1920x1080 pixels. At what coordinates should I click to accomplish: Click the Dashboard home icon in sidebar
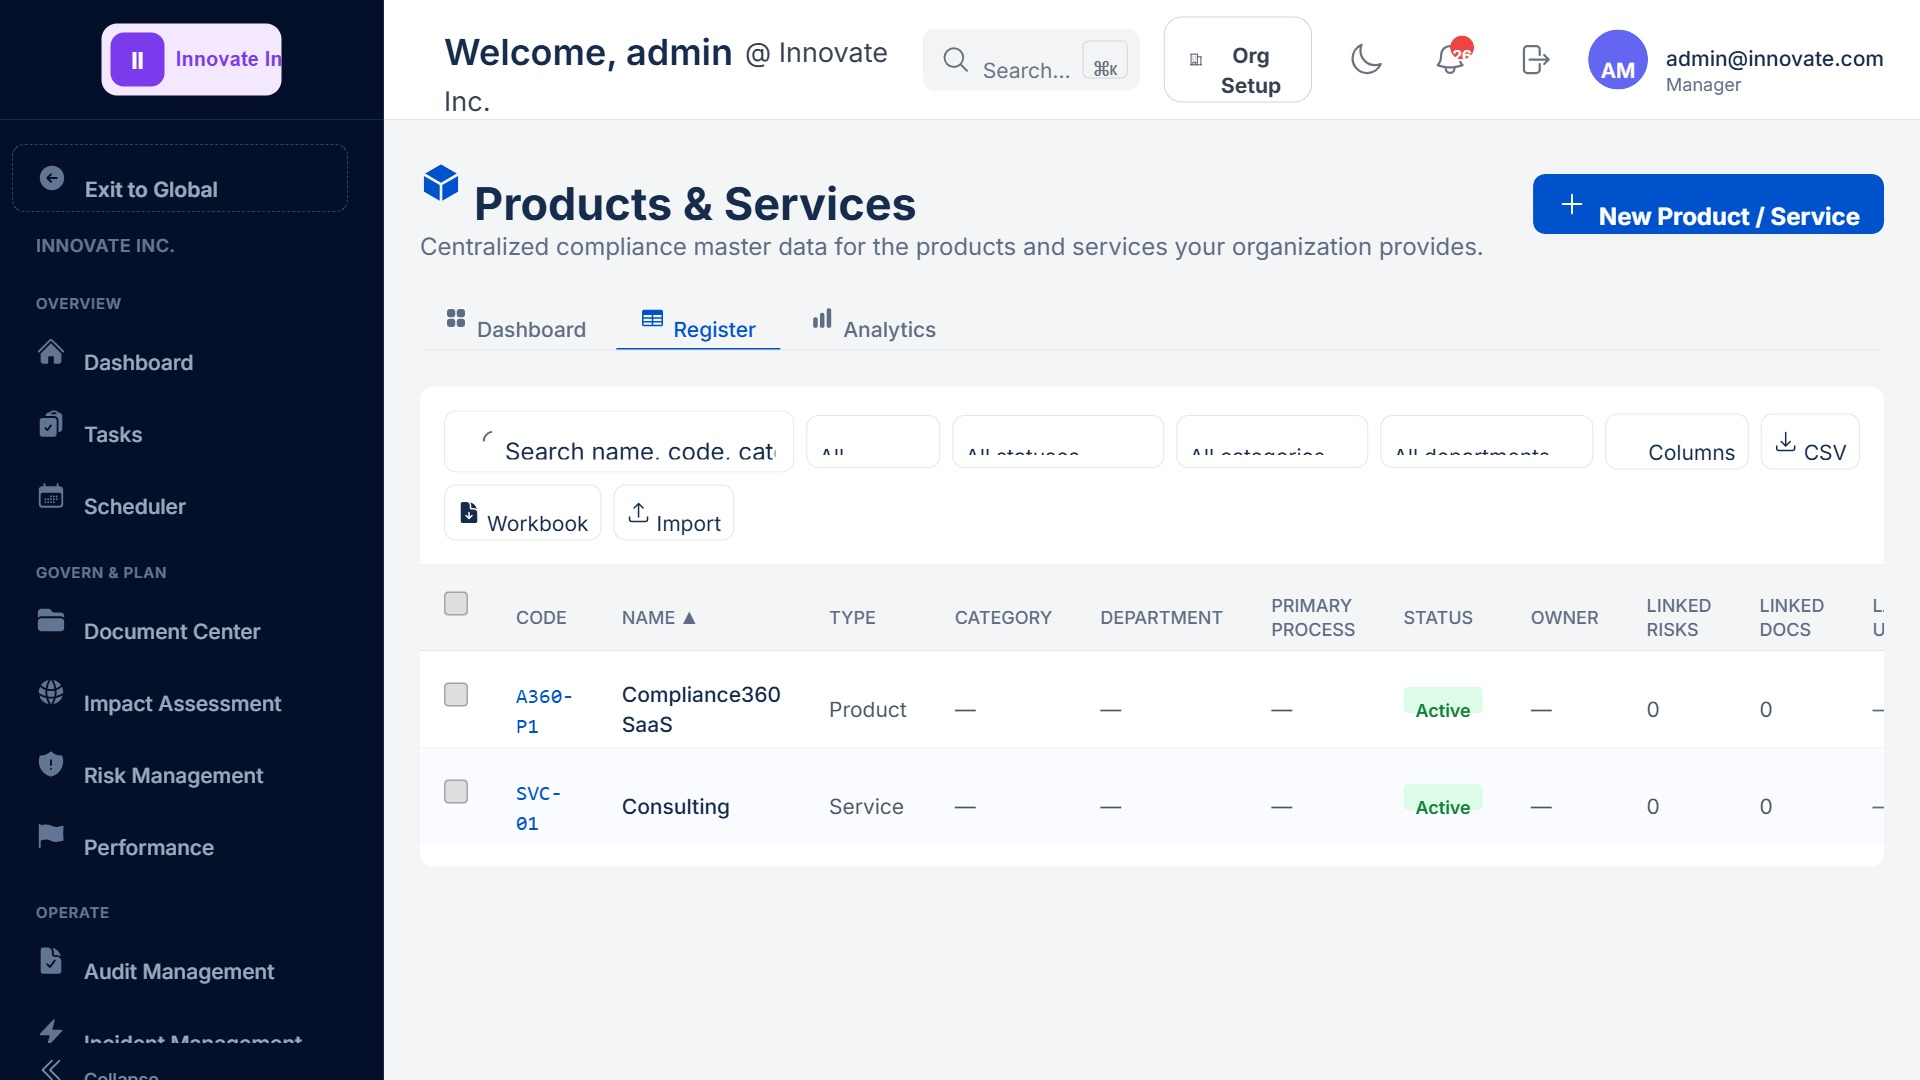(51, 352)
